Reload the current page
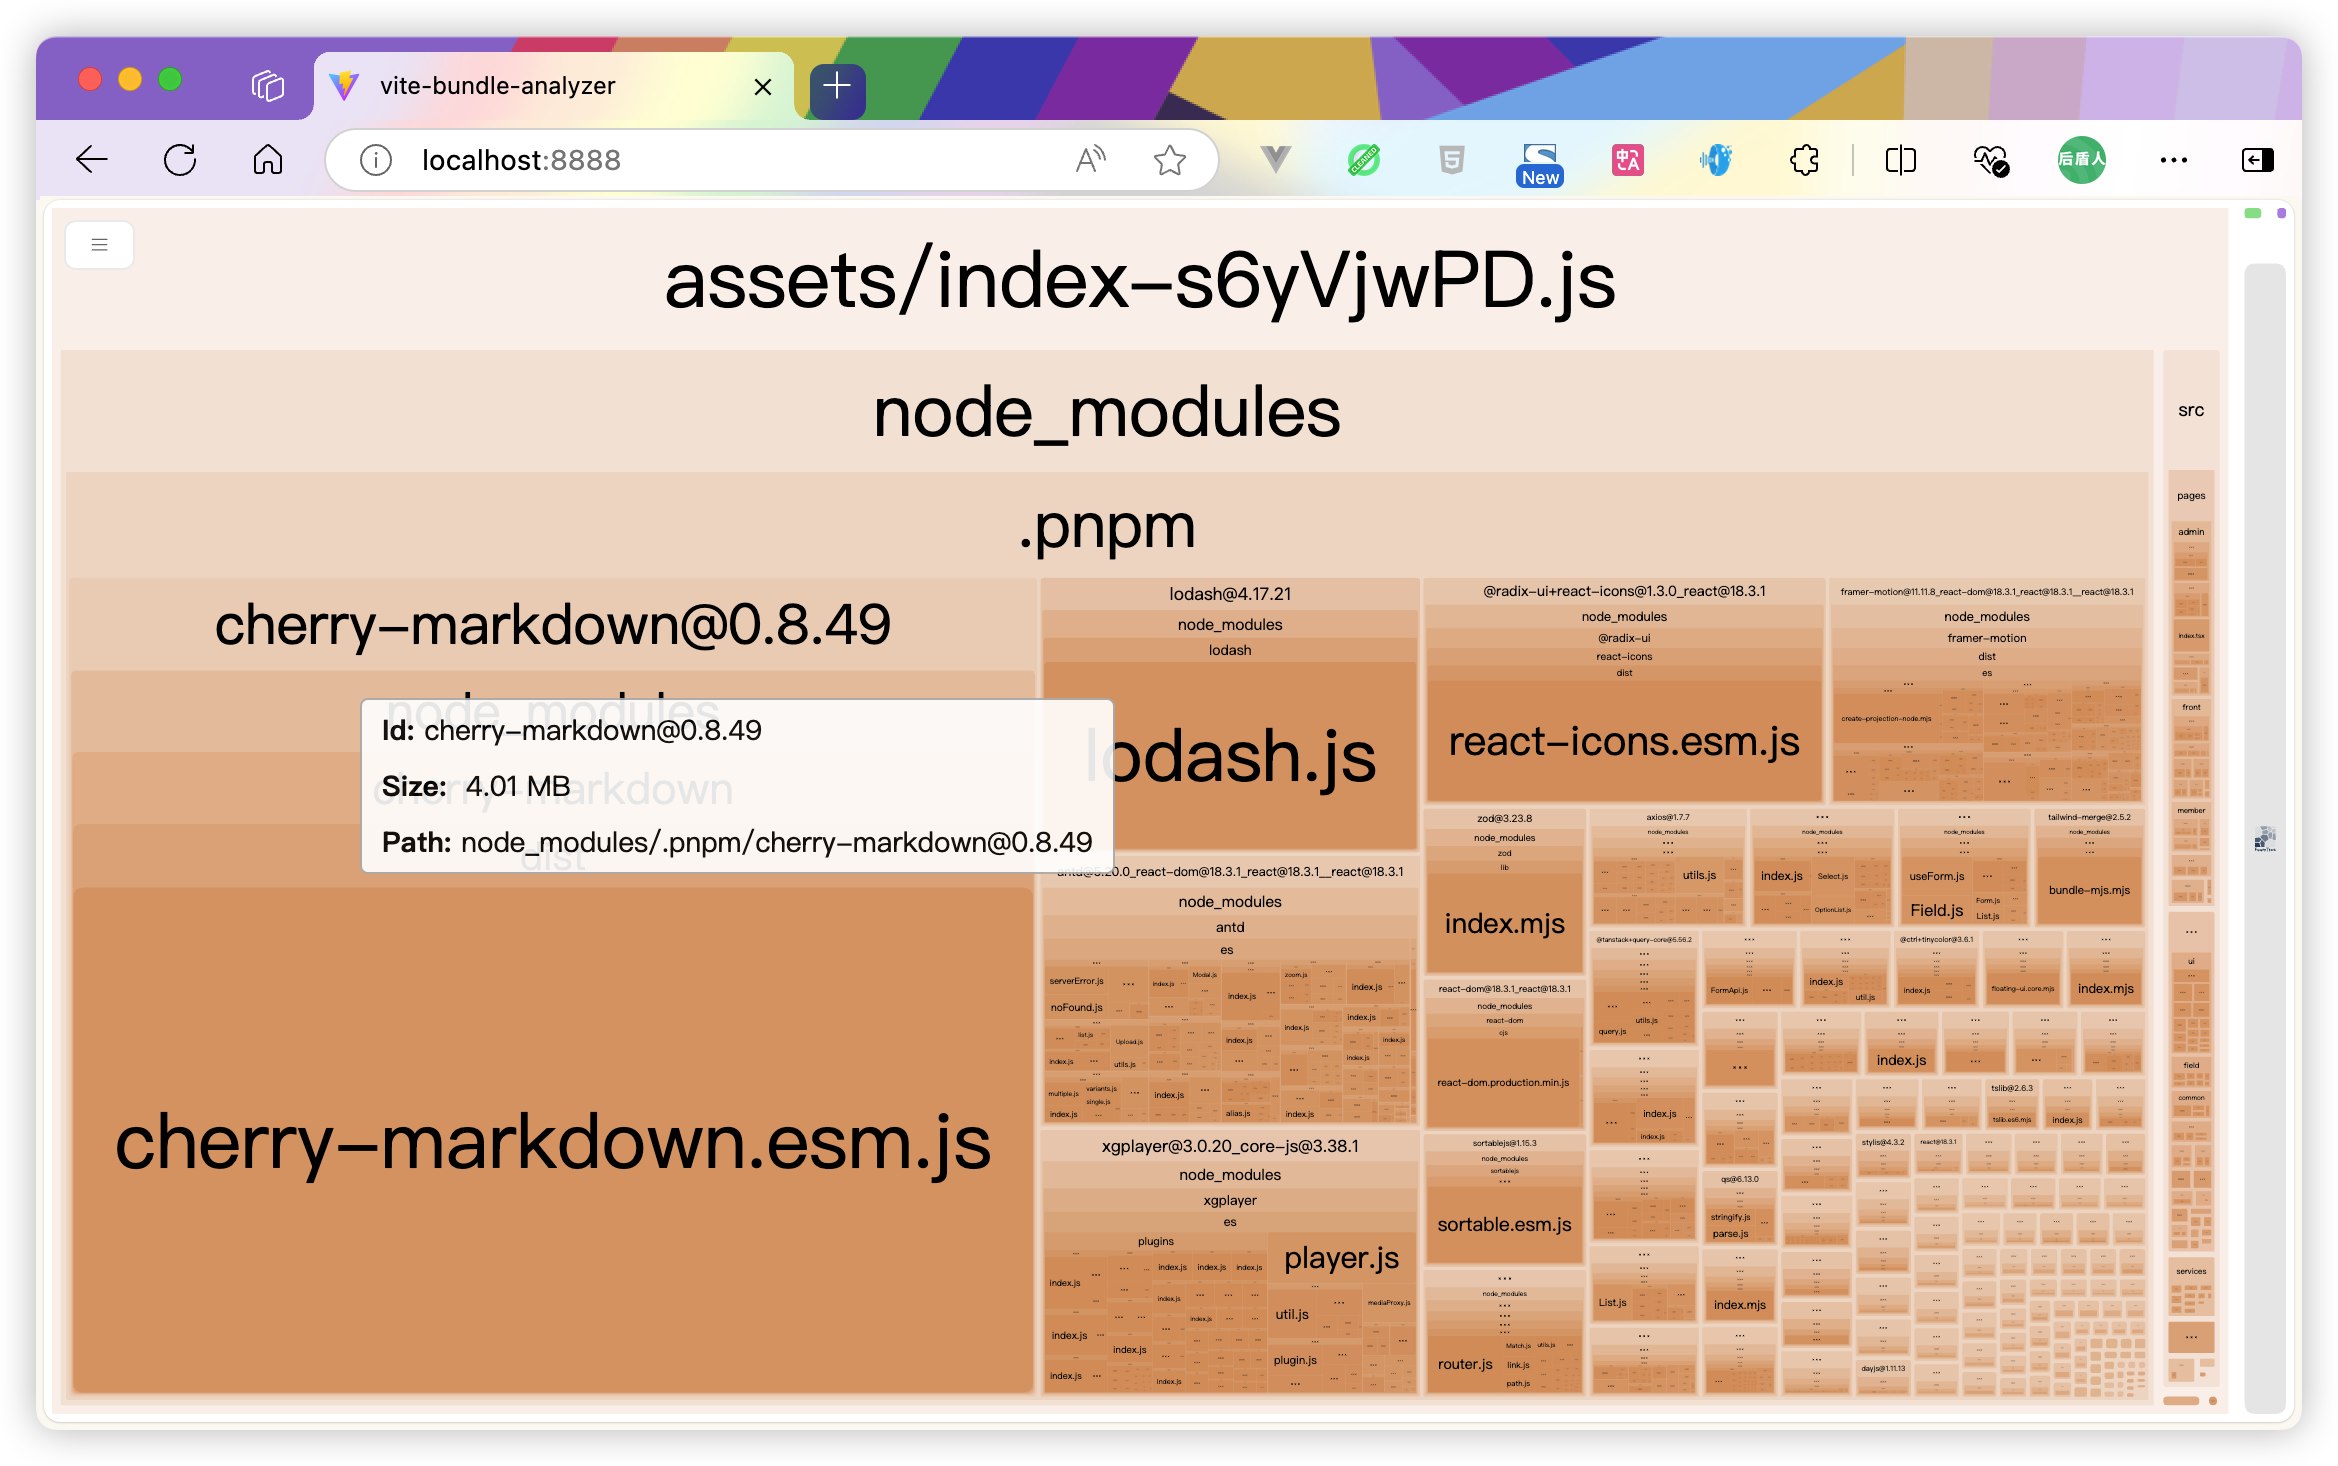 (180, 160)
